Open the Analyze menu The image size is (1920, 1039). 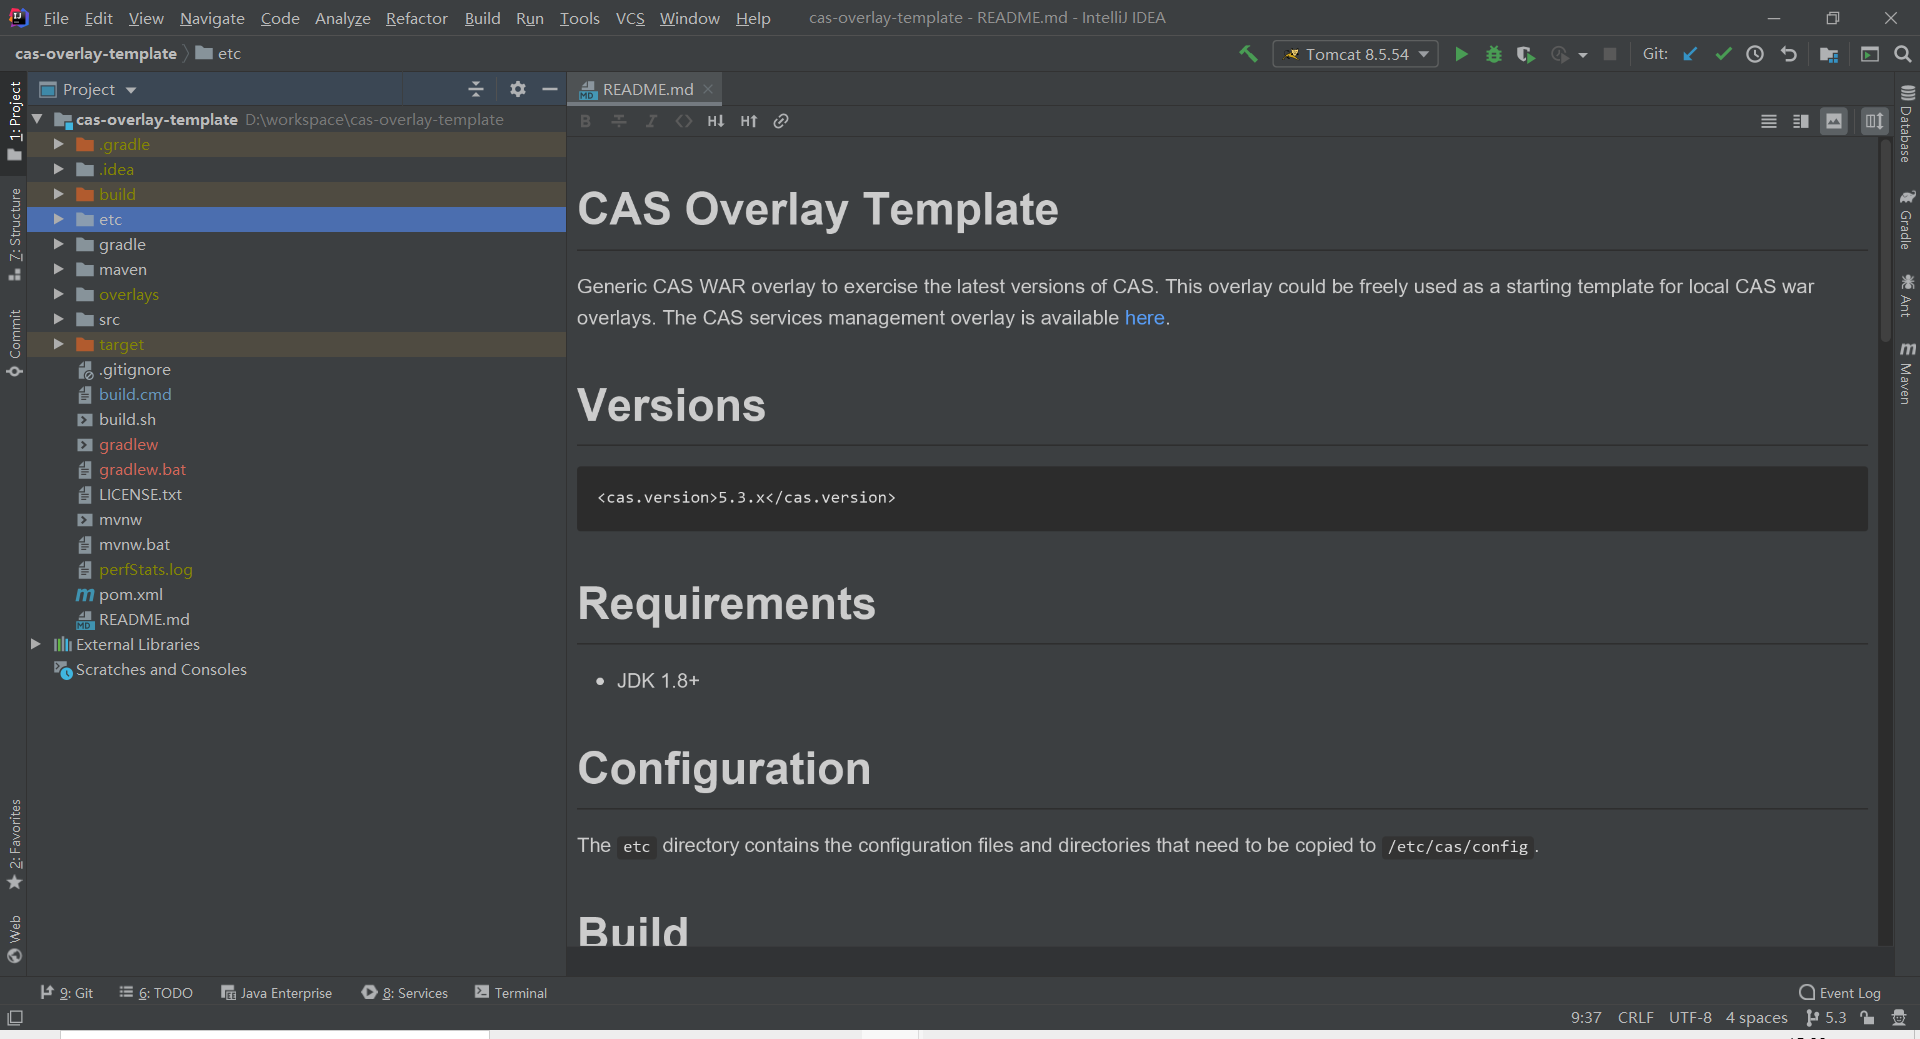[x=342, y=18]
